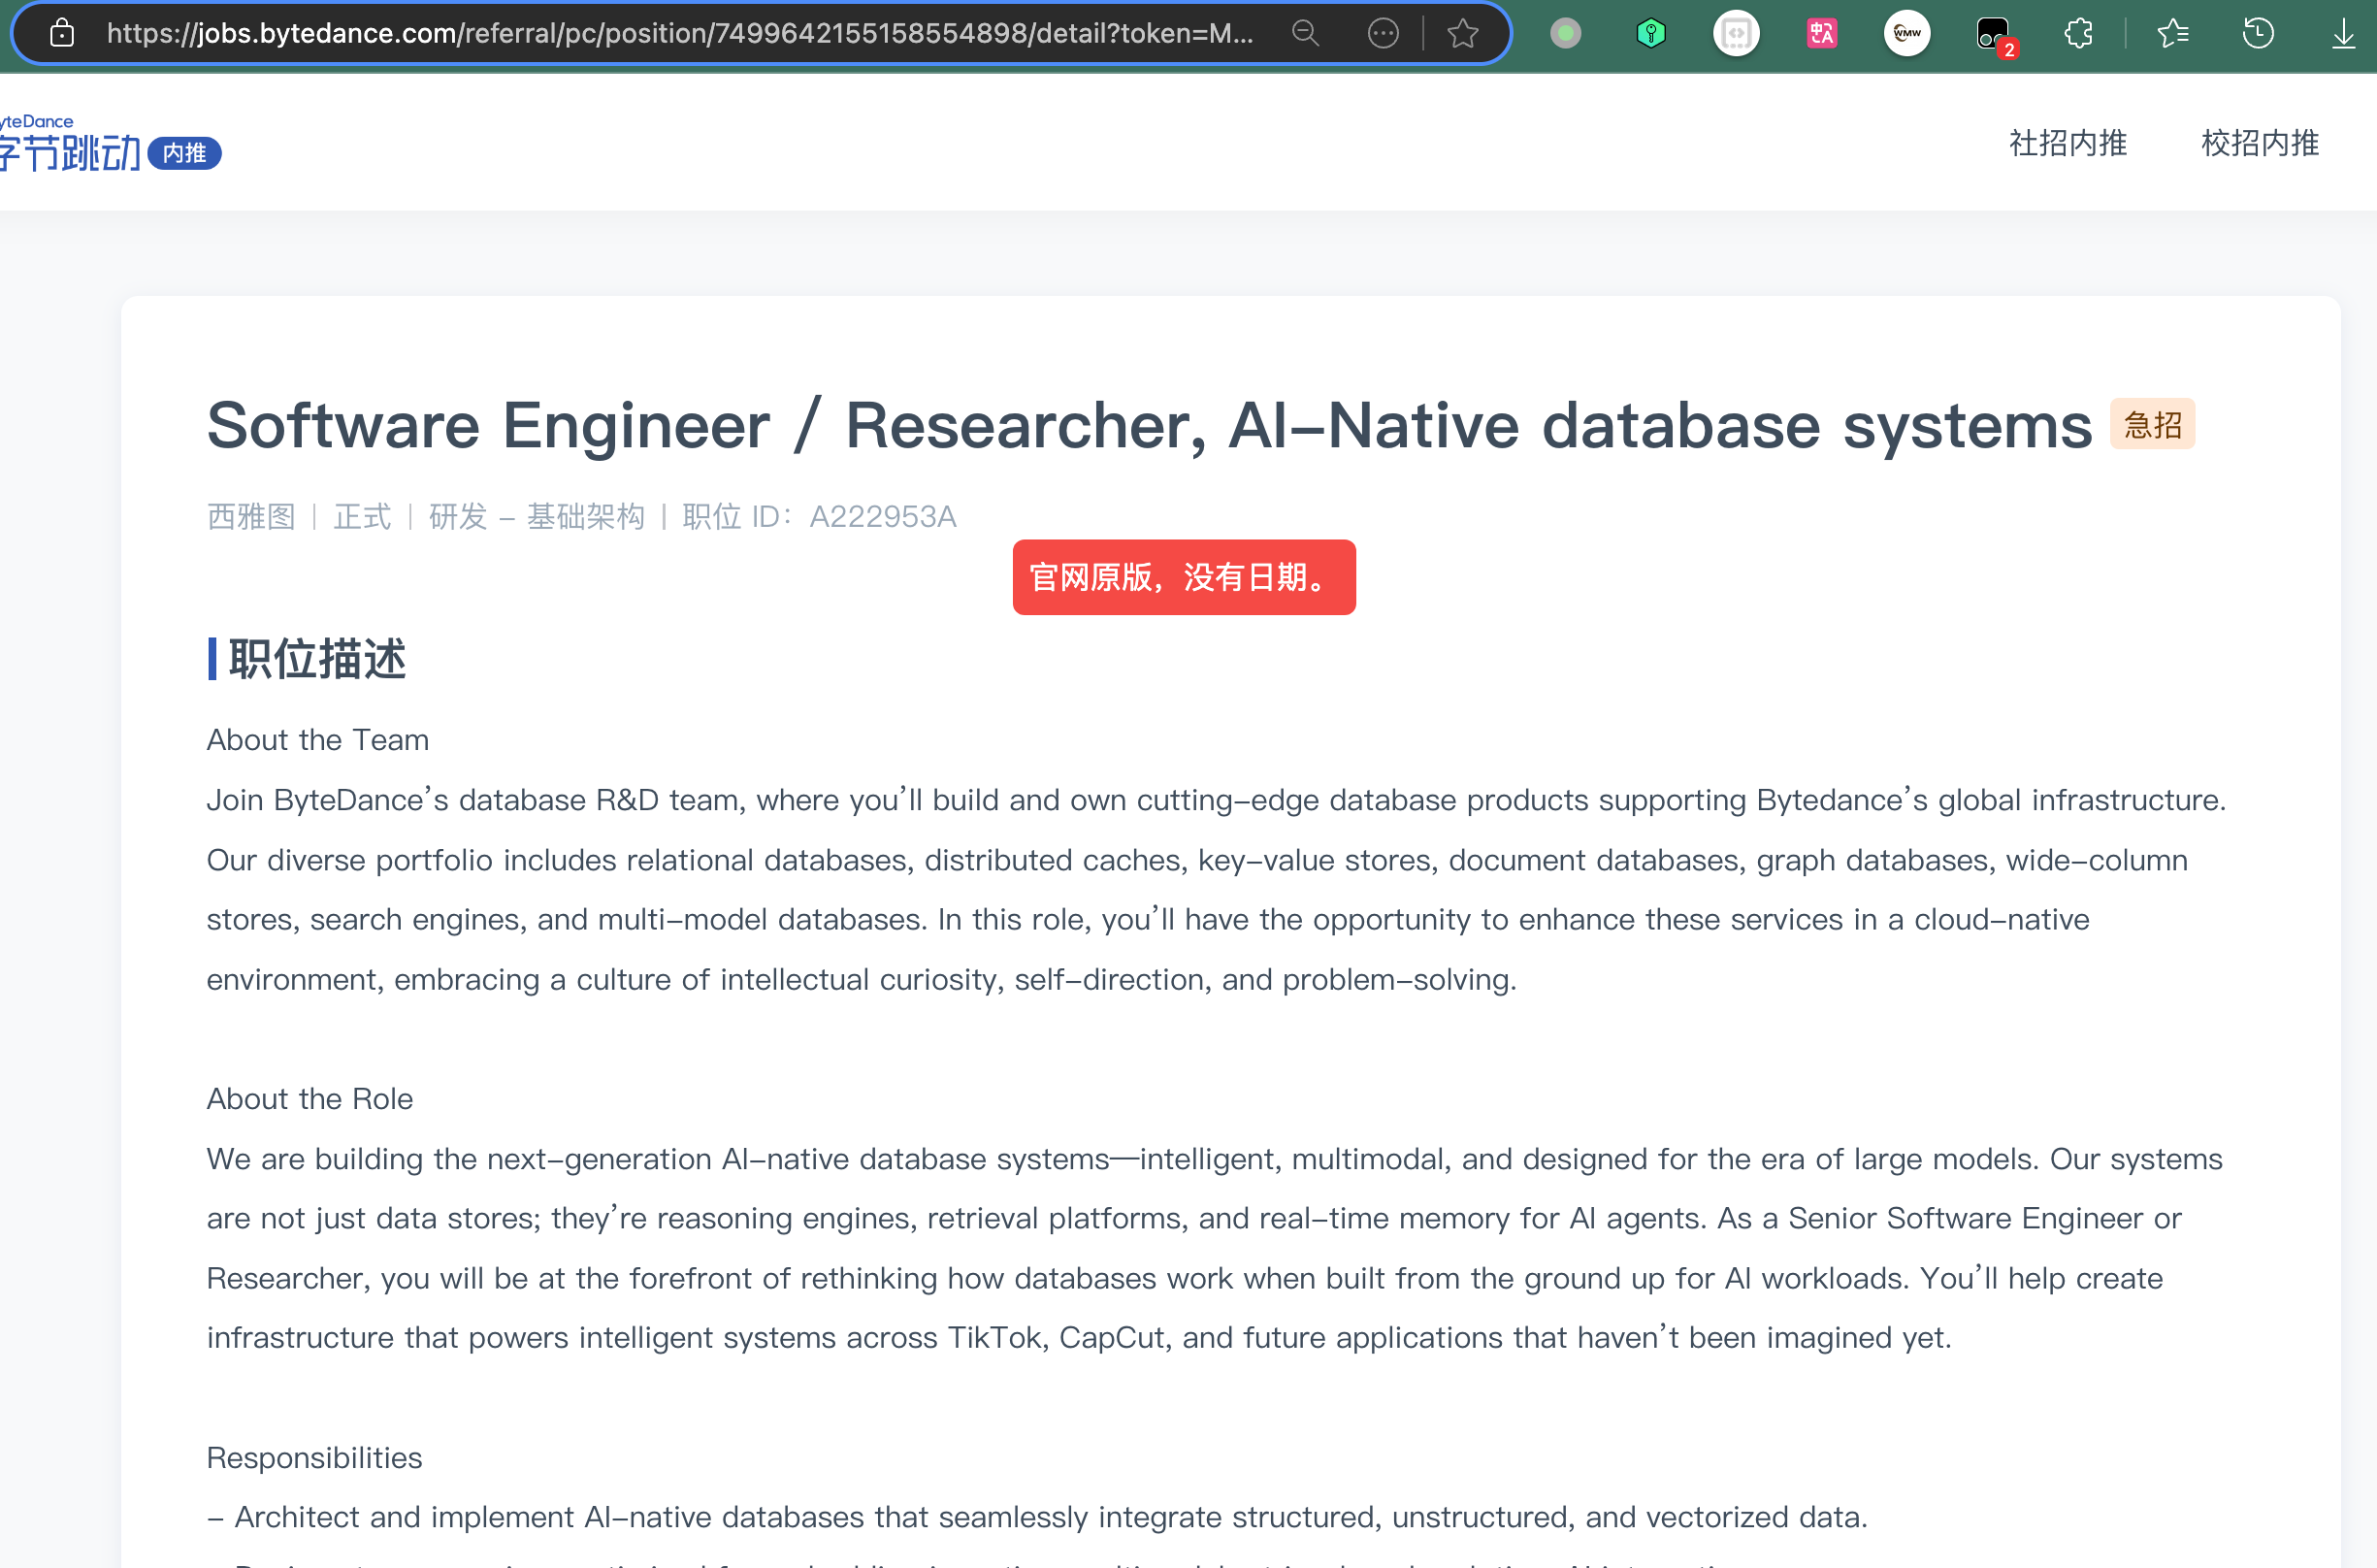Click the 'About the Role' subheading

[x=310, y=1099]
